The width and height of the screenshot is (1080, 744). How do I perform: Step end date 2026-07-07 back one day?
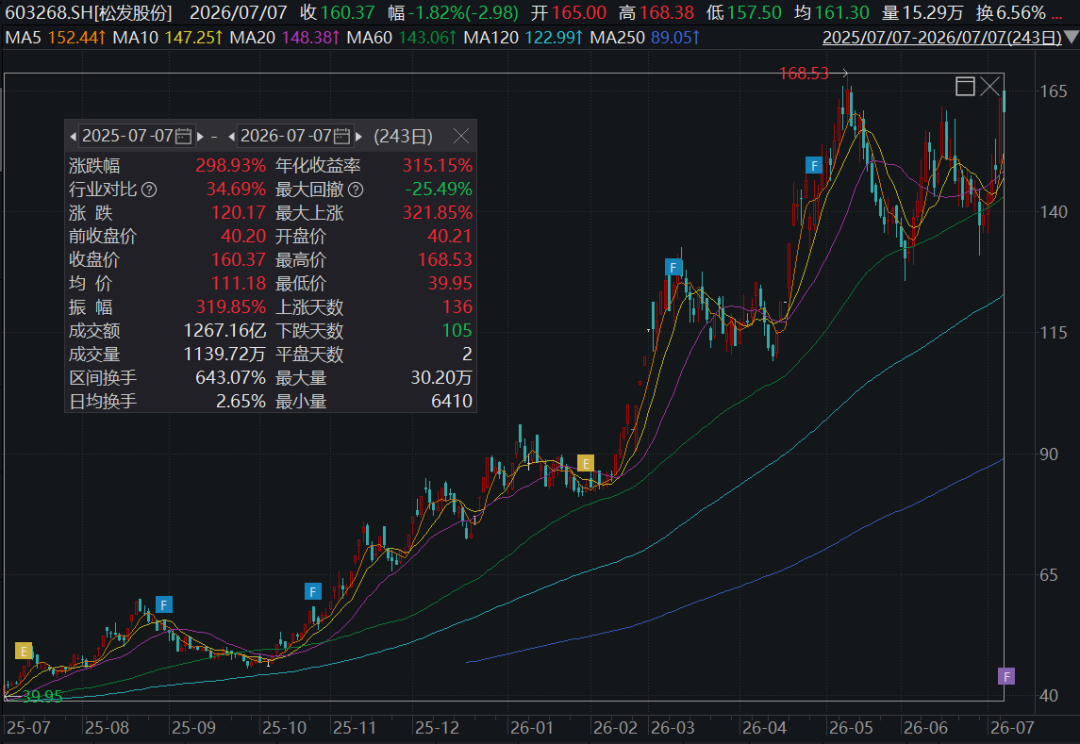(231, 137)
